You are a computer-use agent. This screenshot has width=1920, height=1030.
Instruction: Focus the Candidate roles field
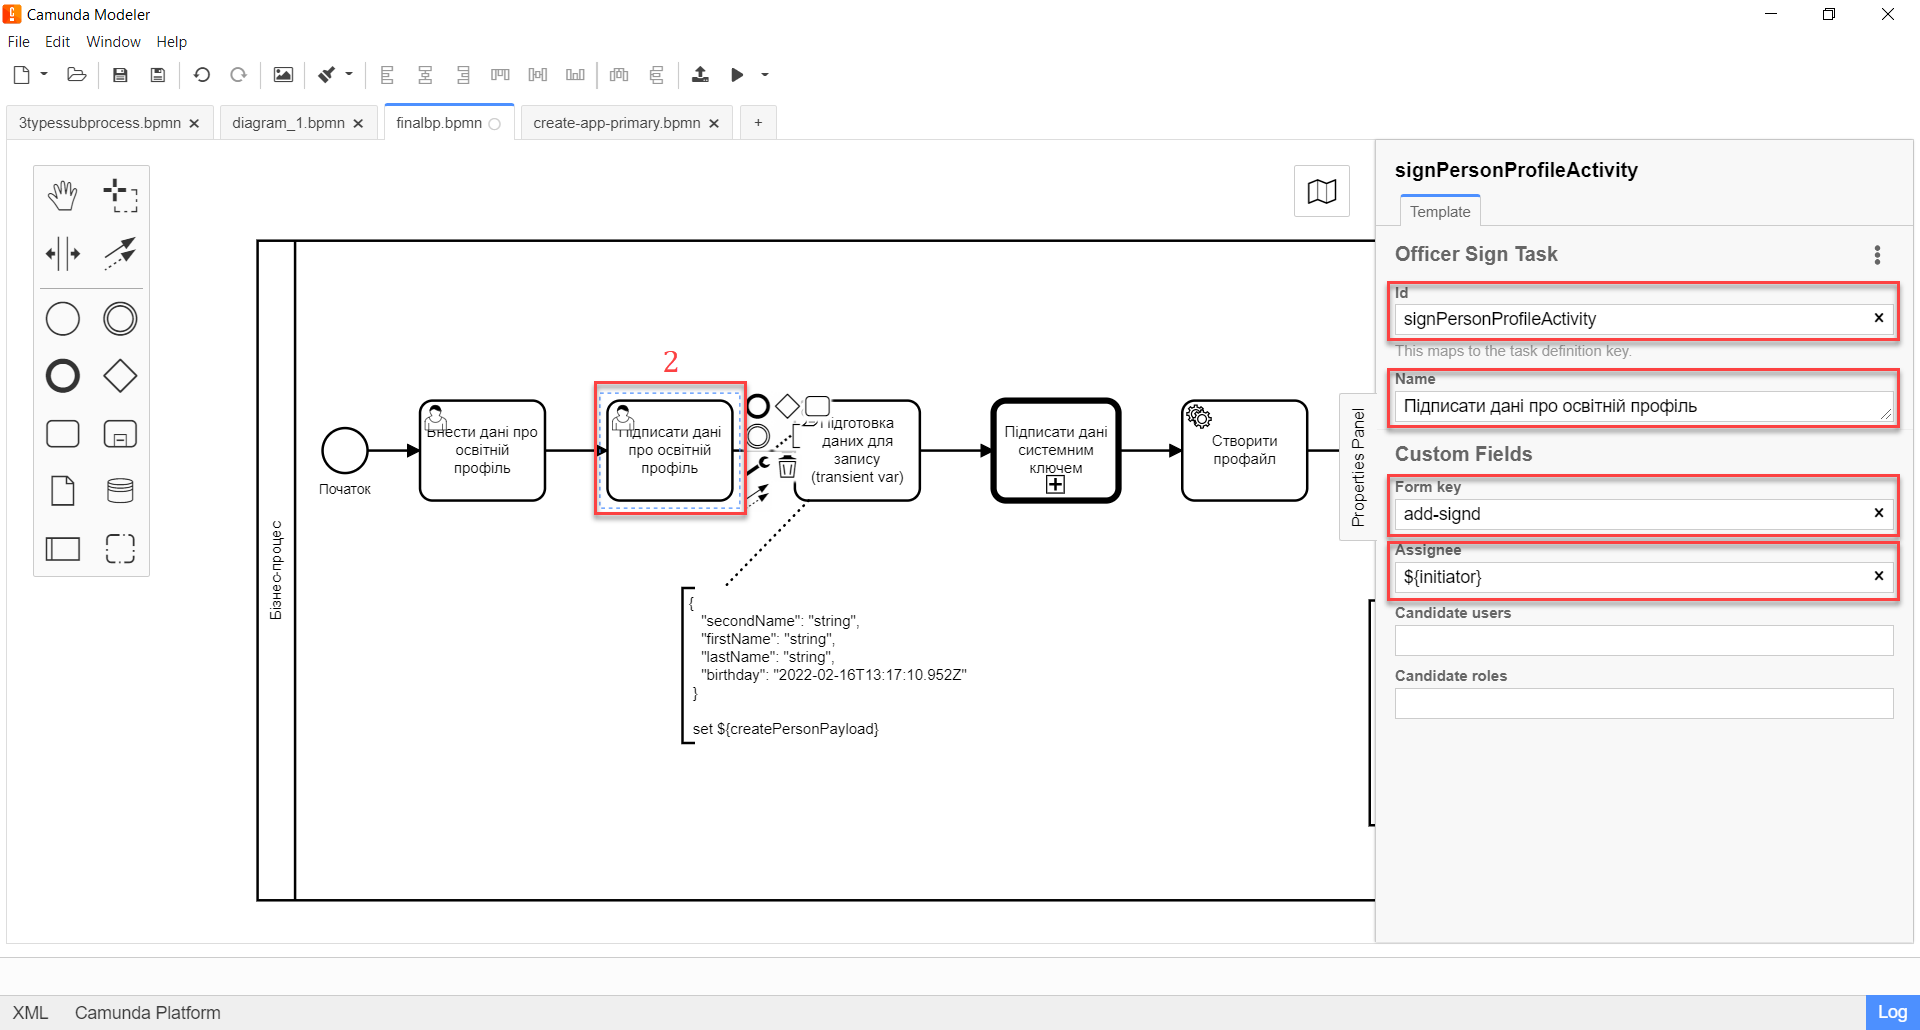pyautogui.click(x=1643, y=703)
